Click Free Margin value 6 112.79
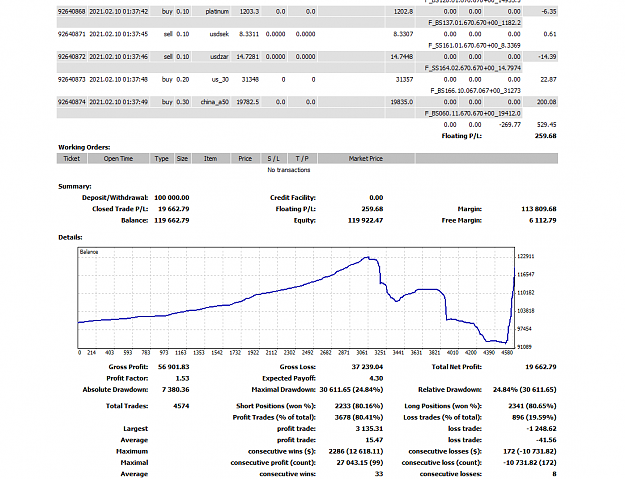The height and width of the screenshot is (479, 625). click(x=543, y=220)
